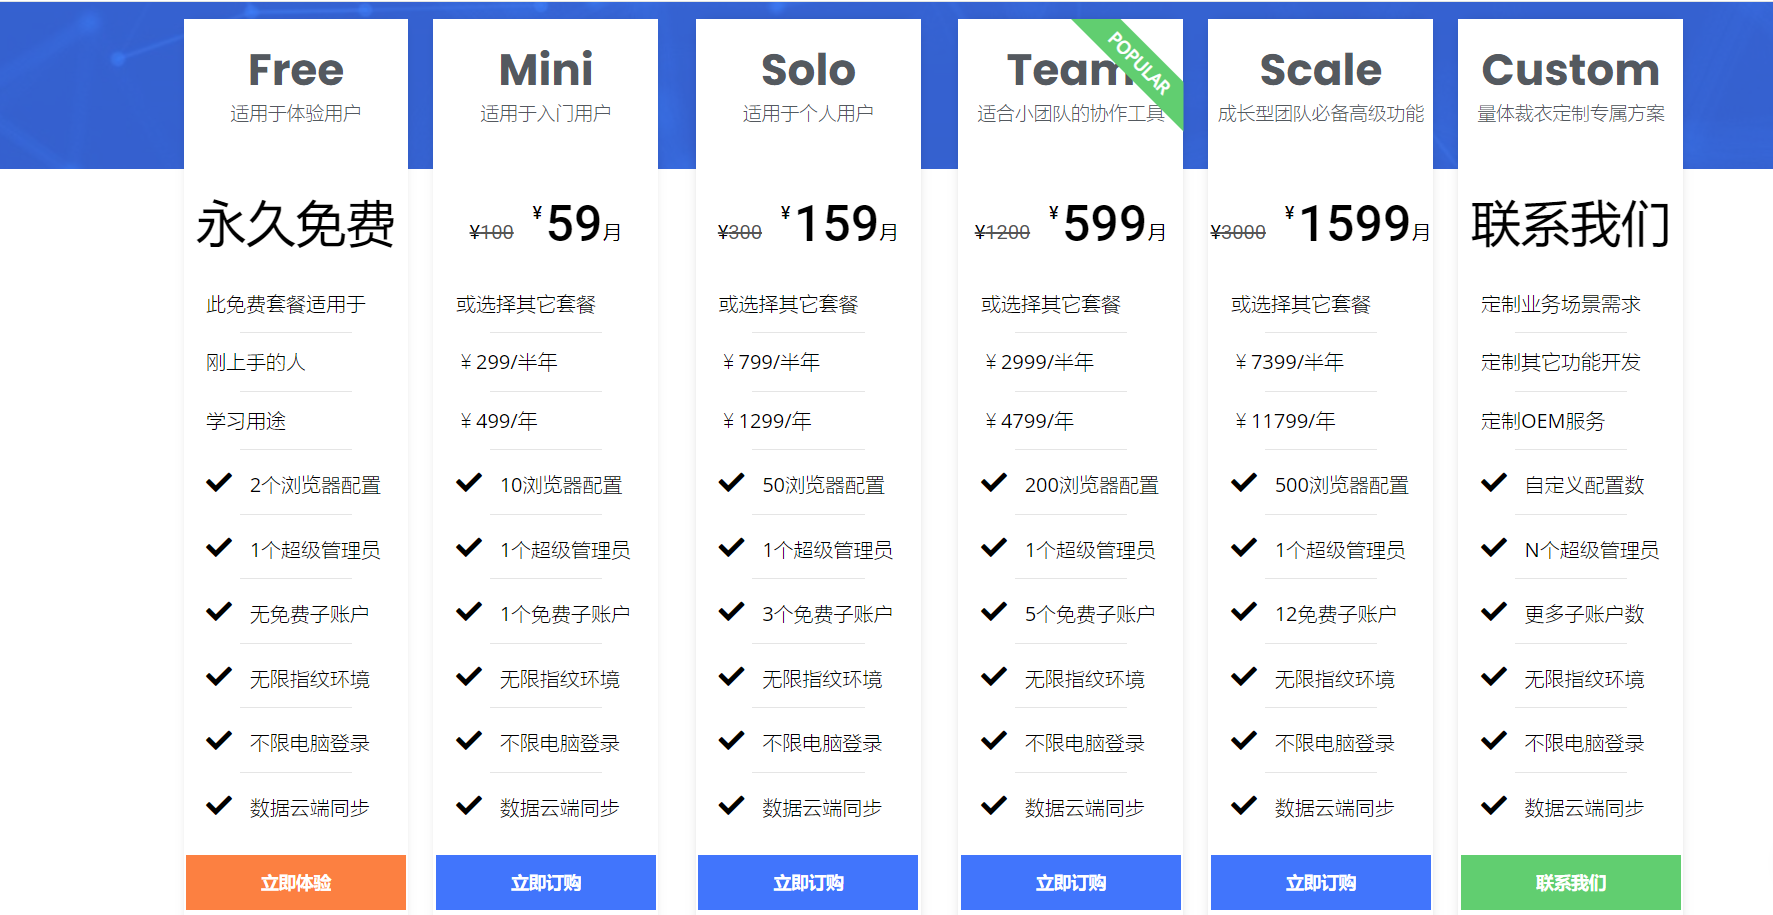Click checkmark beside 2个浏览器配置 in Free
The height and width of the screenshot is (915, 1773).
(x=219, y=483)
